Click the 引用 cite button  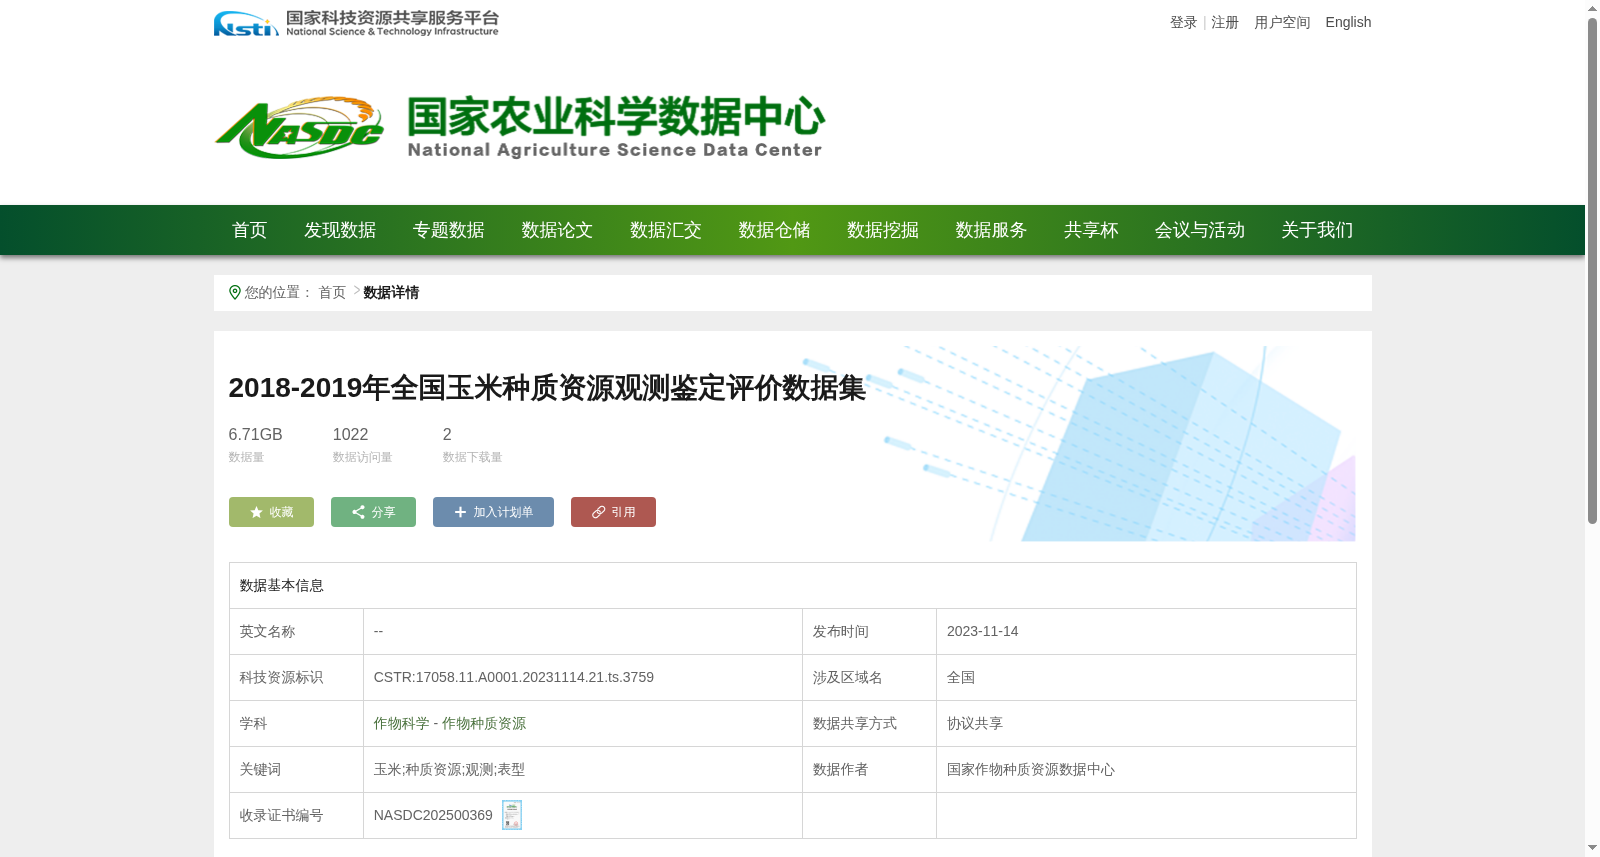613,512
